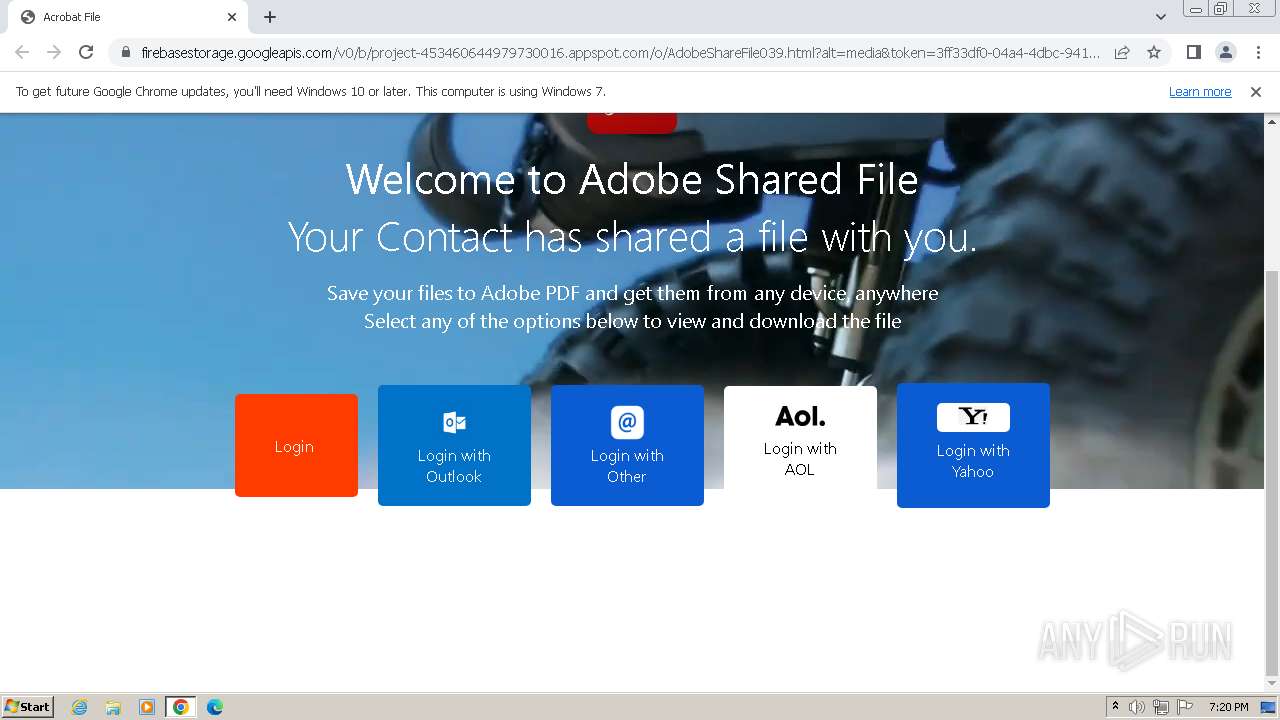Go forward in browser history
The width and height of the screenshot is (1280, 720).
(x=54, y=52)
